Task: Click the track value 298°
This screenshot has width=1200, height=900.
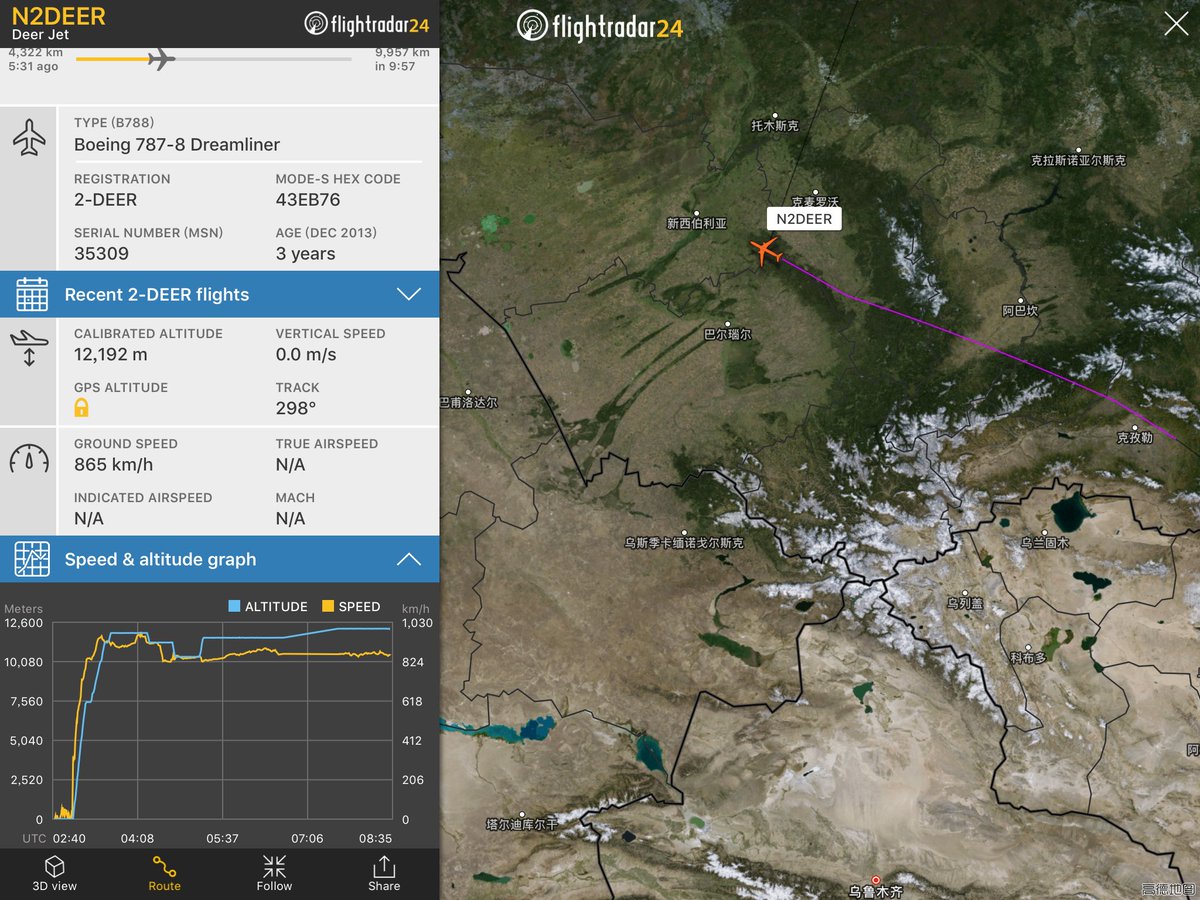Action: click(296, 408)
